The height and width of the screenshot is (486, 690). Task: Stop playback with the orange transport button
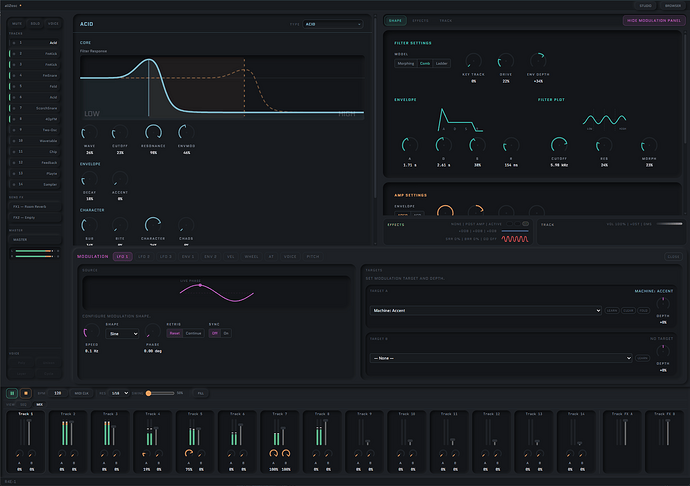pos(26,393)
